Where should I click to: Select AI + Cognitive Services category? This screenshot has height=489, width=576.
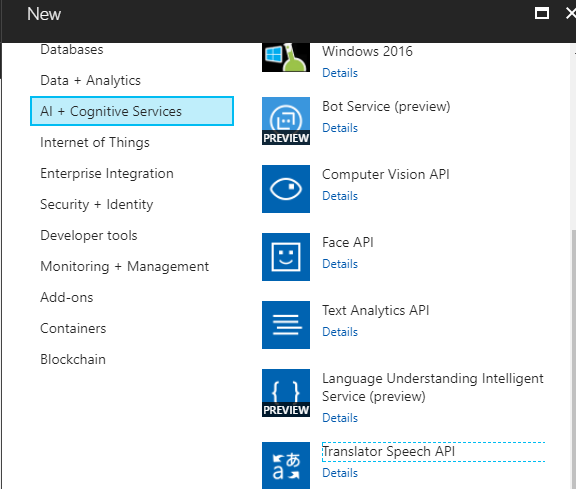(x=132, y=111)
